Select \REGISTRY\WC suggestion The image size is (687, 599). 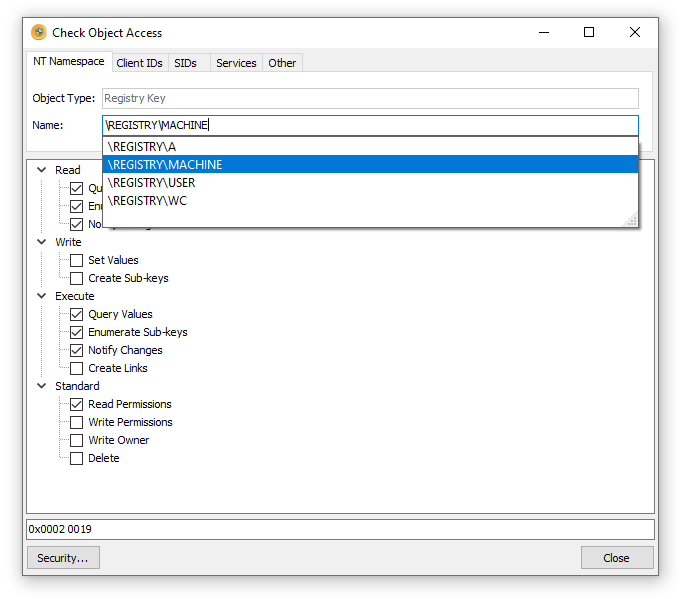point(370,200)
